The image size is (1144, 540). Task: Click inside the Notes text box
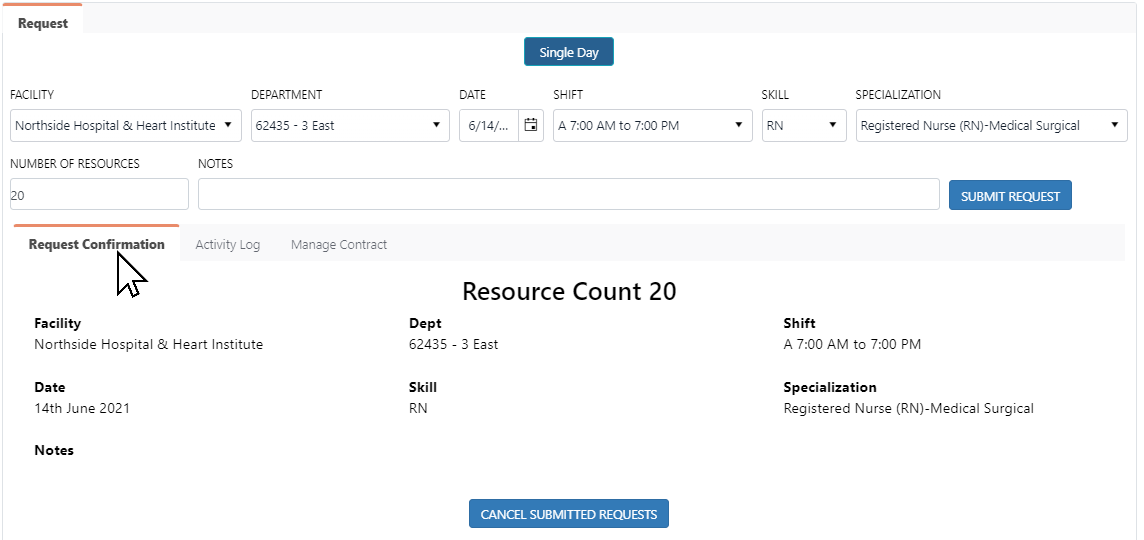pyautogui.click(x=568, y=195)
